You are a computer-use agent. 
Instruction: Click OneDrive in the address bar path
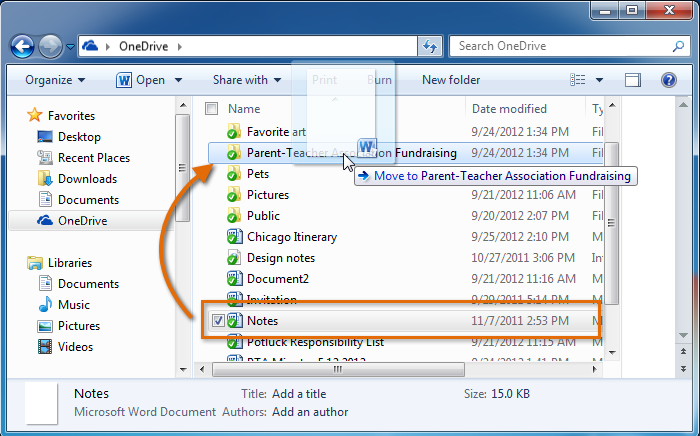tap(143, 46)
